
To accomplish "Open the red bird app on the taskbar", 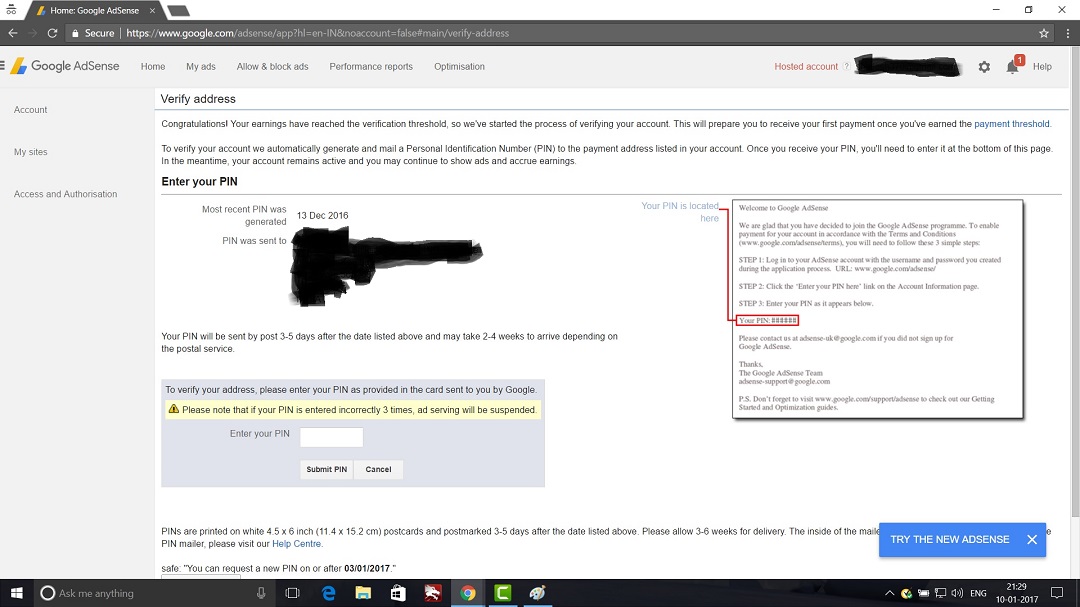I will (433, 593).
